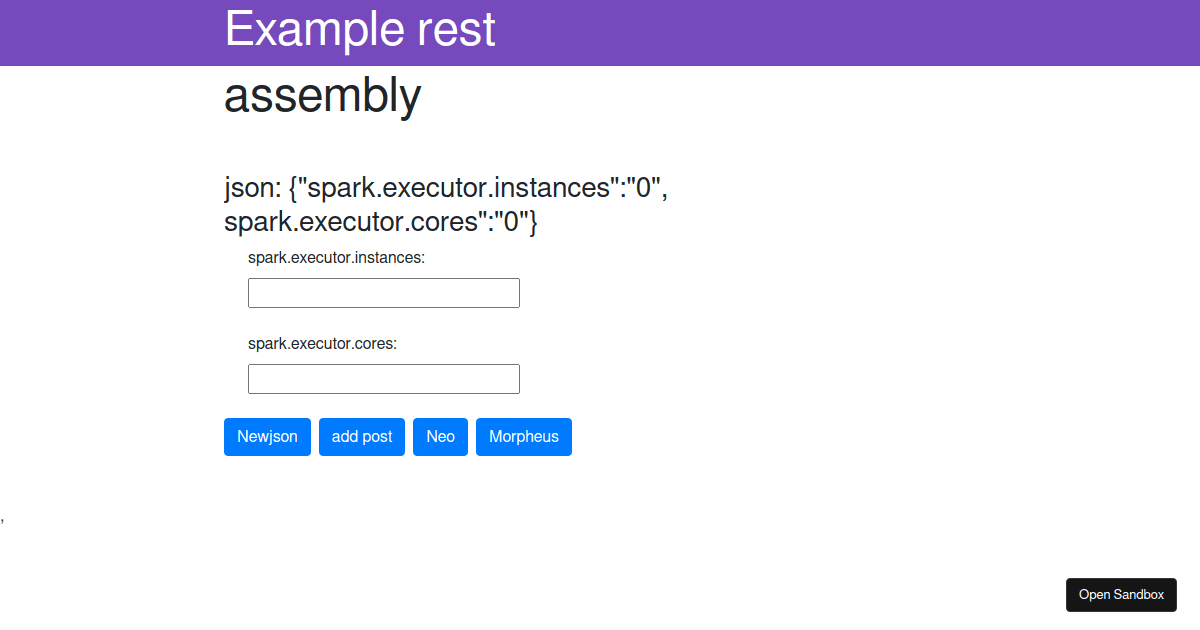
Task: Select the Morpheus button
Action: [x=523, y=436]
